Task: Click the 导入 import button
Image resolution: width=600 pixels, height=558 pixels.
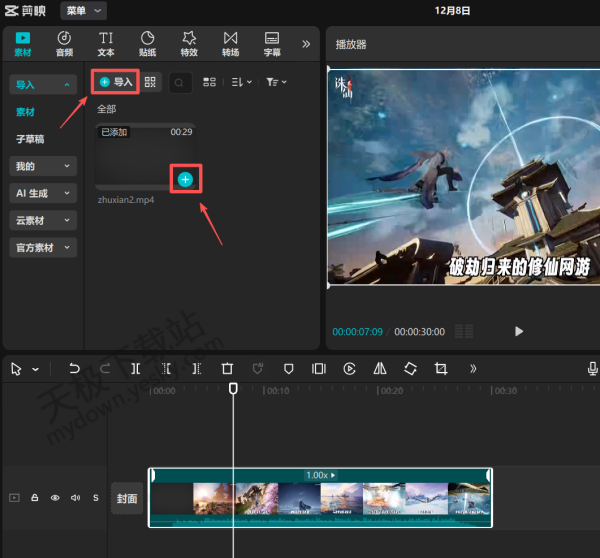Action: (115, 82)
